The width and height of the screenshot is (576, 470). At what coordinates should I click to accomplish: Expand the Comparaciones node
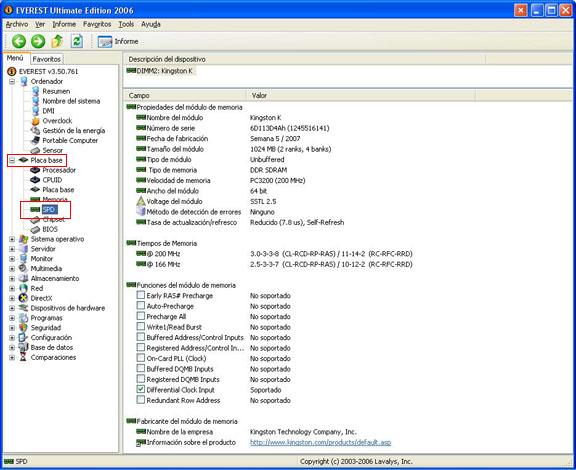(x=12, y=357)
